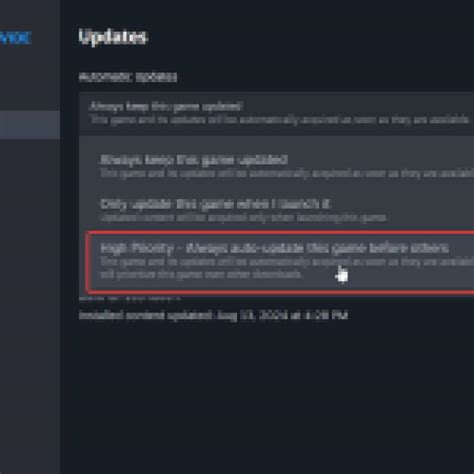Open the Automatic Updates dropdown box
The width and height of the screenshot is (474, 474).
tap(277, 113)
